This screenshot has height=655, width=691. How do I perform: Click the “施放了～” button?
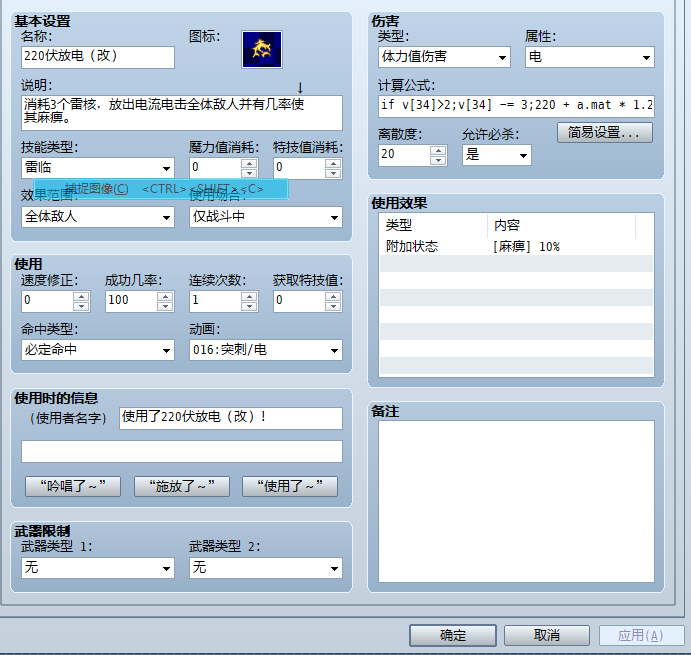pos(182,486)
